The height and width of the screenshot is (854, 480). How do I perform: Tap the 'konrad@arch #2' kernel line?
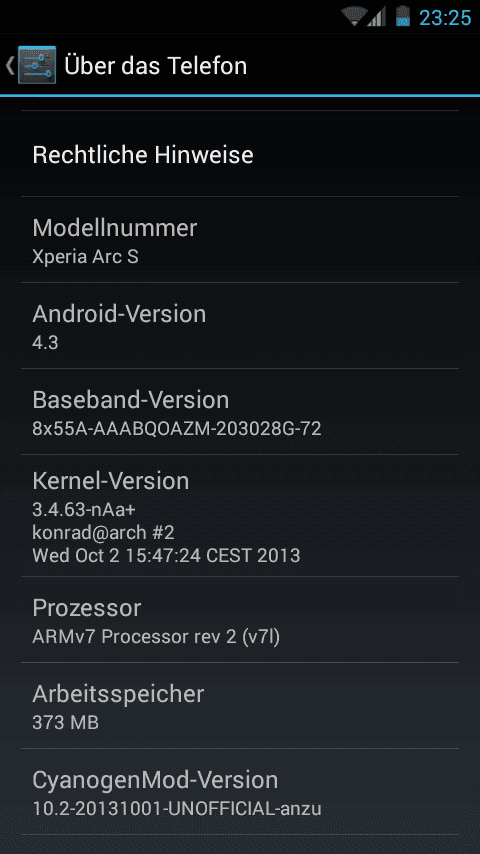tap(104, 532)
